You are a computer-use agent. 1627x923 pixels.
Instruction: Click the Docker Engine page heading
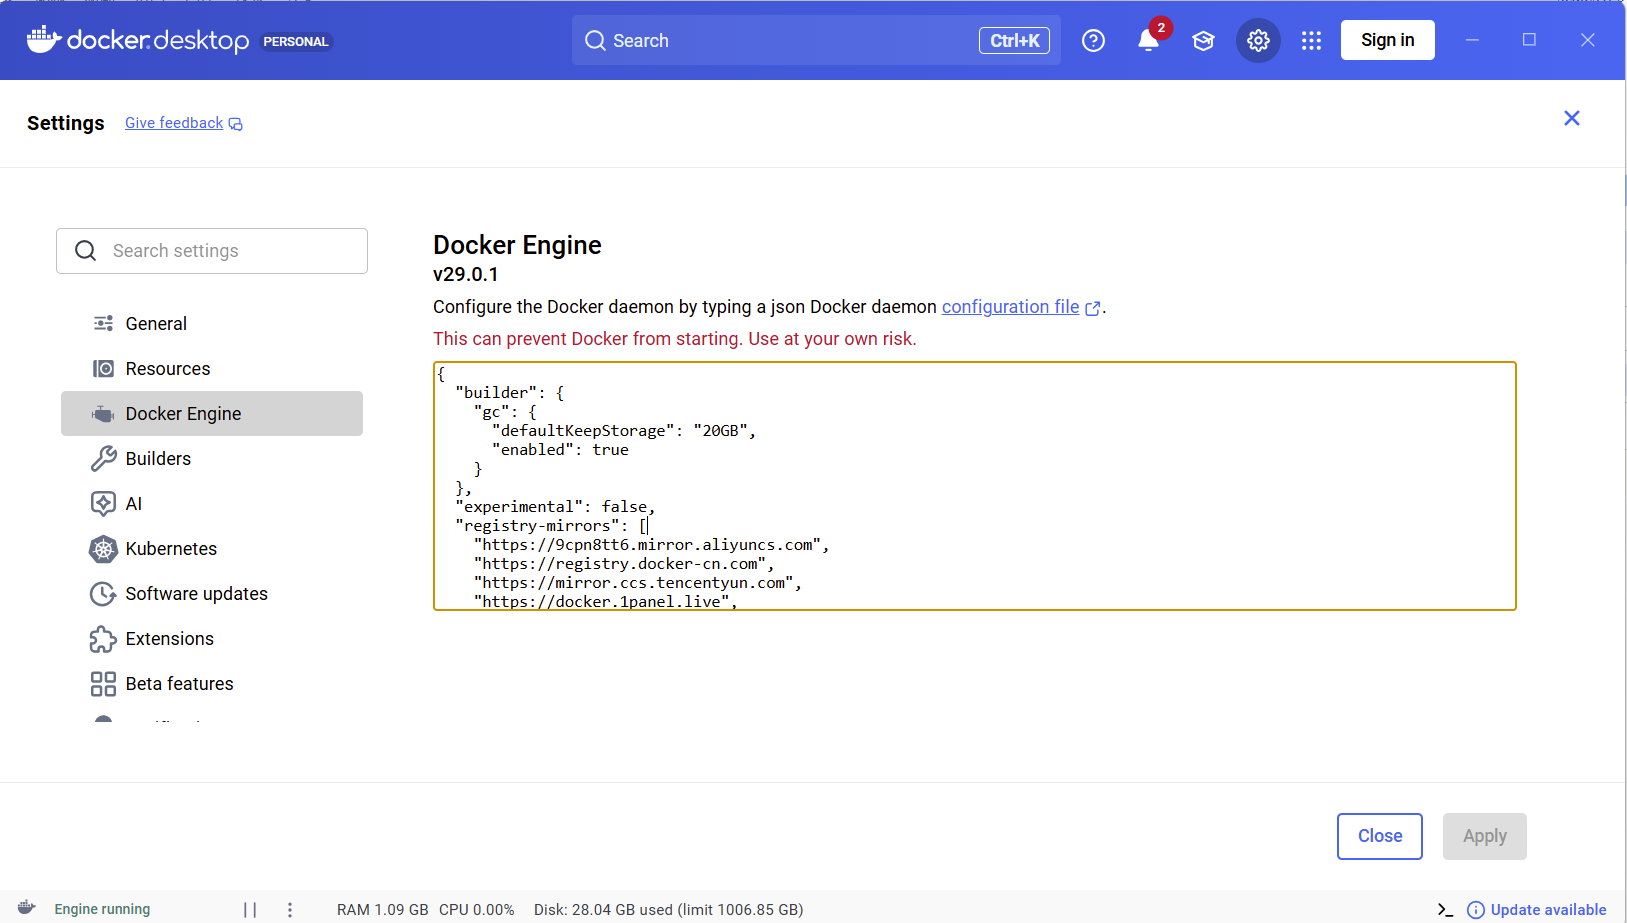coord(517,245)
